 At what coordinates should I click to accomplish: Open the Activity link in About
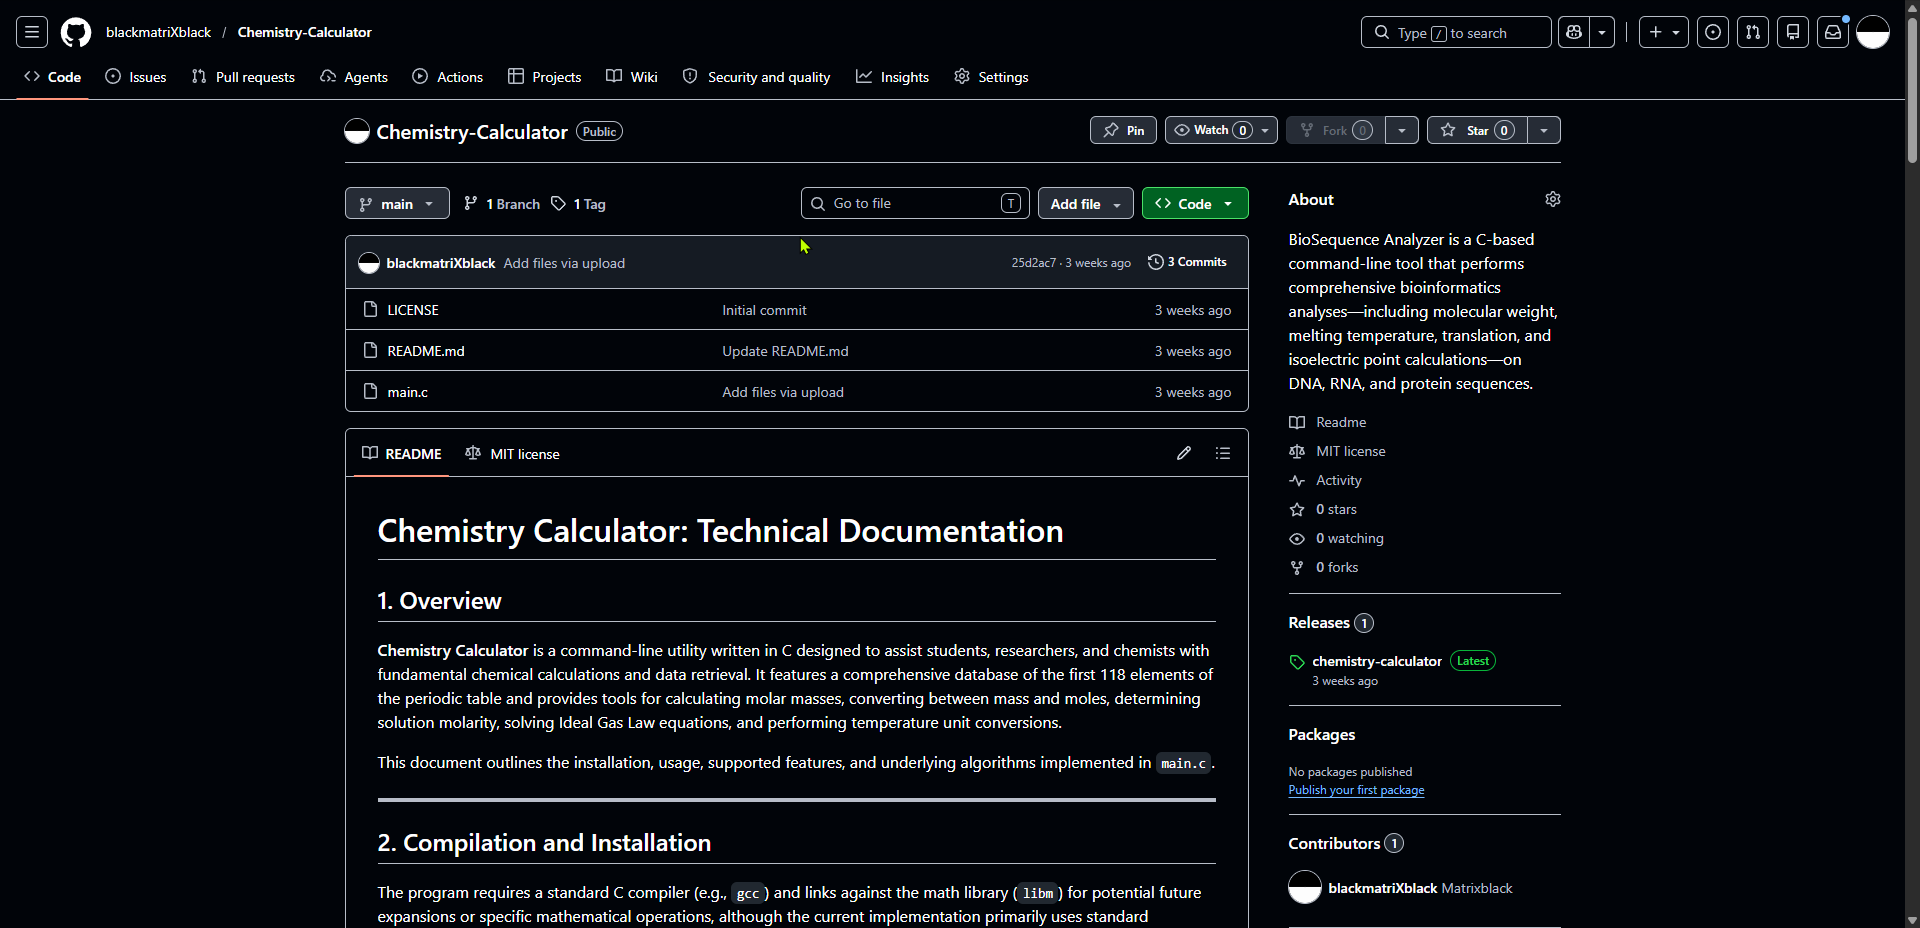tap(1339, 480)
